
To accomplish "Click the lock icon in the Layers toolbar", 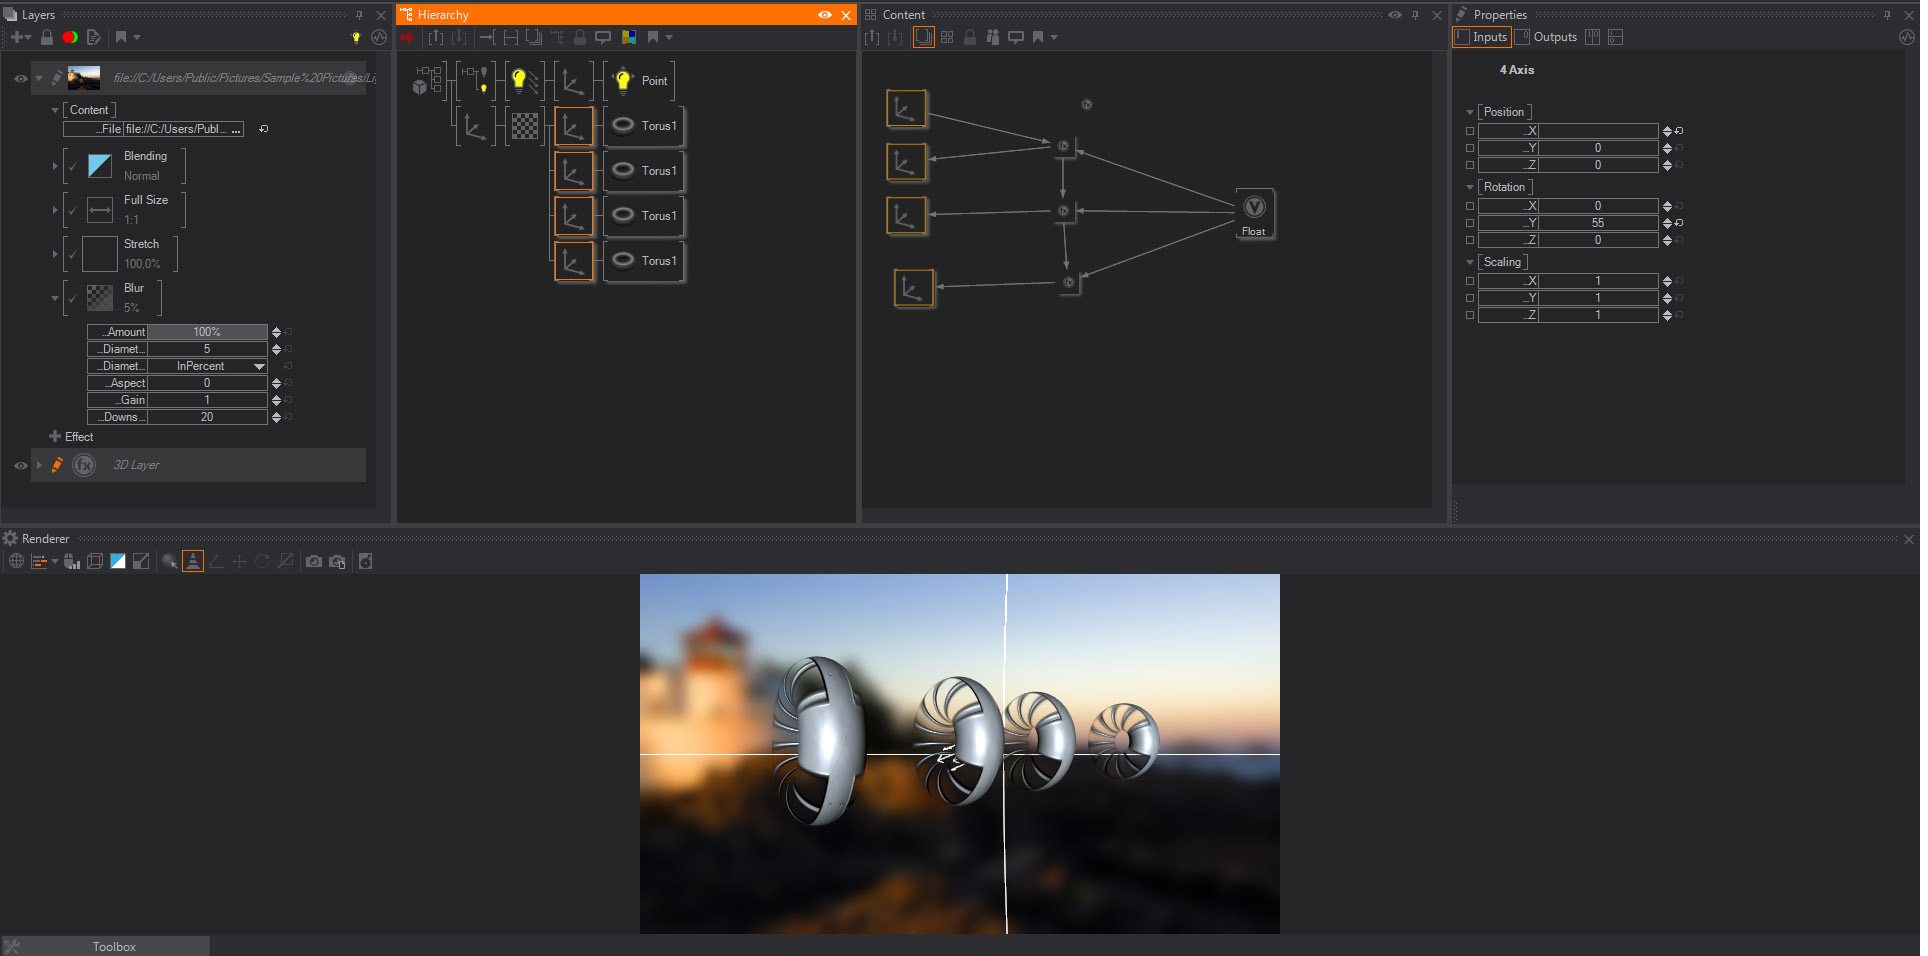I will (x=47, y=37).
